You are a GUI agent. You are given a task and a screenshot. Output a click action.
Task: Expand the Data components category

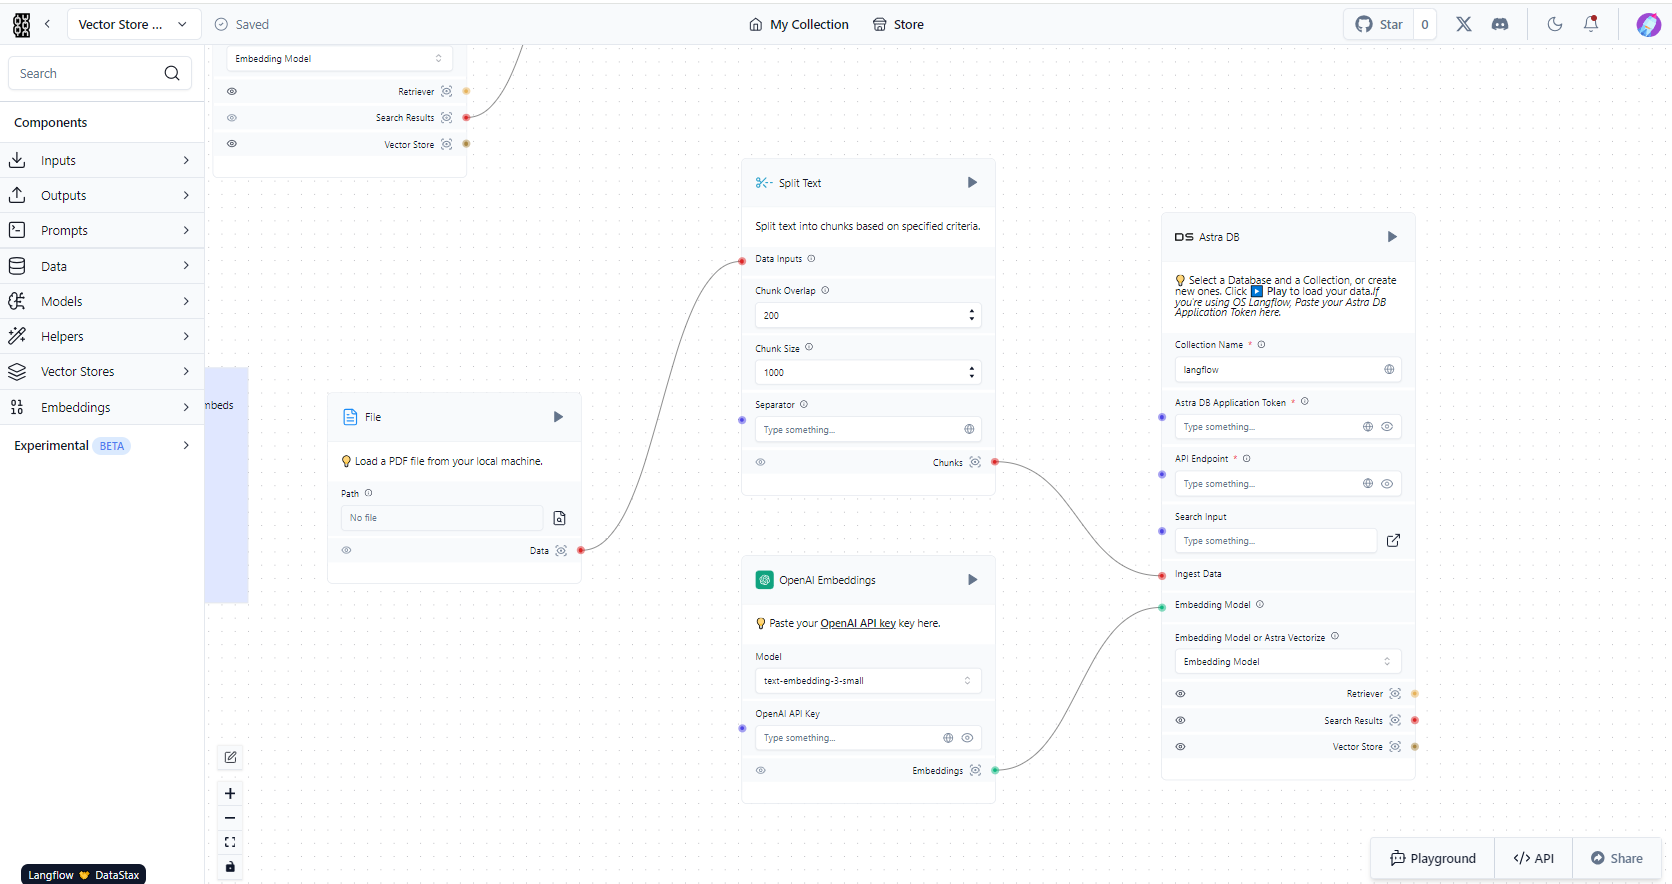pyautogui.click(x=102, y=266)
